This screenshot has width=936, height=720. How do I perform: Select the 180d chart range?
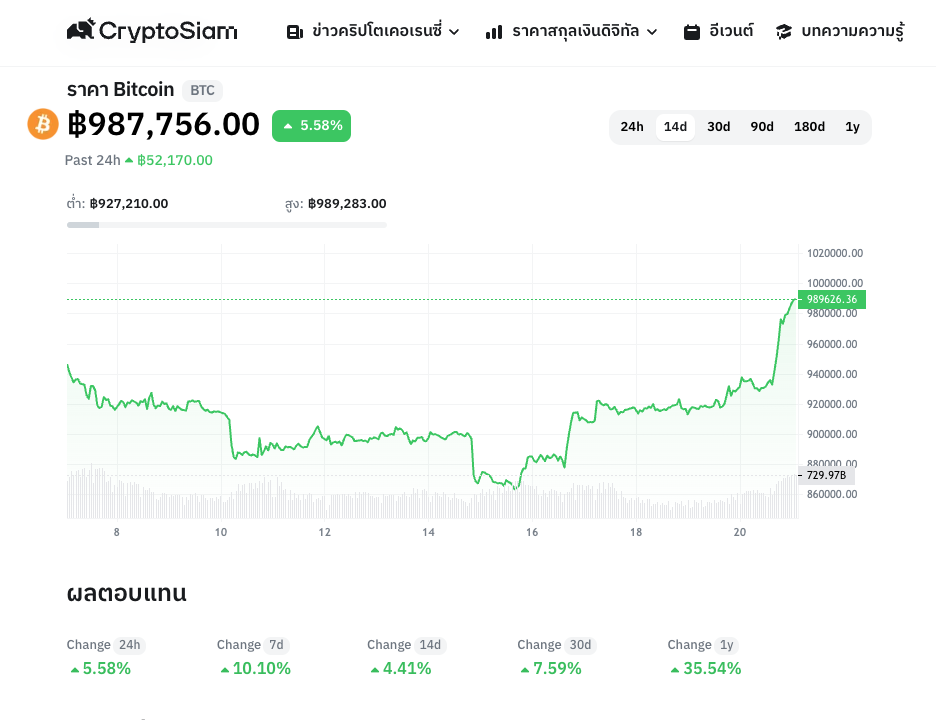tap(809, 127)
